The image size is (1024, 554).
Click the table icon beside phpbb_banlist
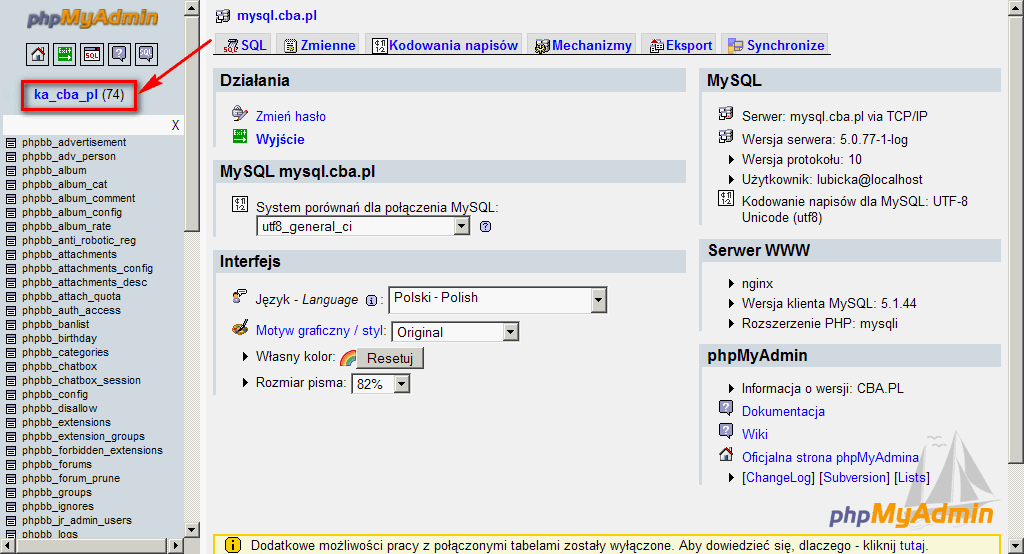(10, 325)
